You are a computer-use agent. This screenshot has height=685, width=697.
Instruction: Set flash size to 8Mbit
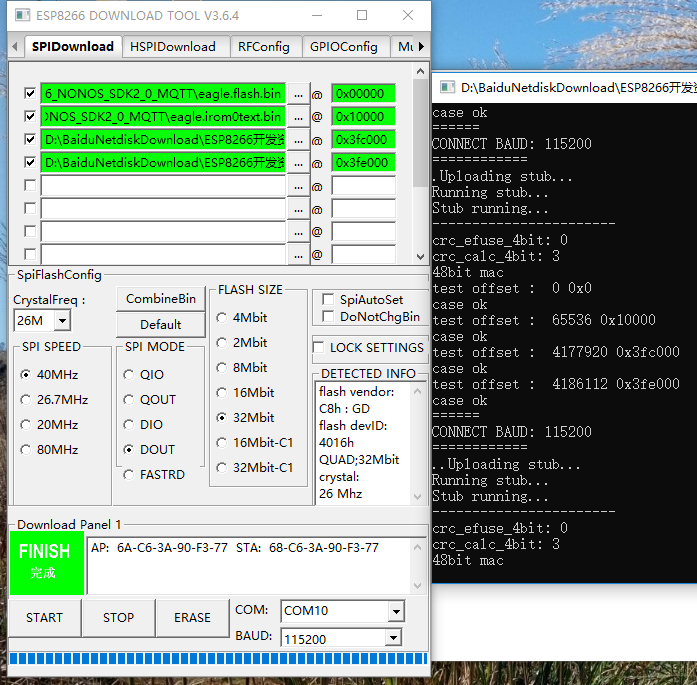pos(221,368)
